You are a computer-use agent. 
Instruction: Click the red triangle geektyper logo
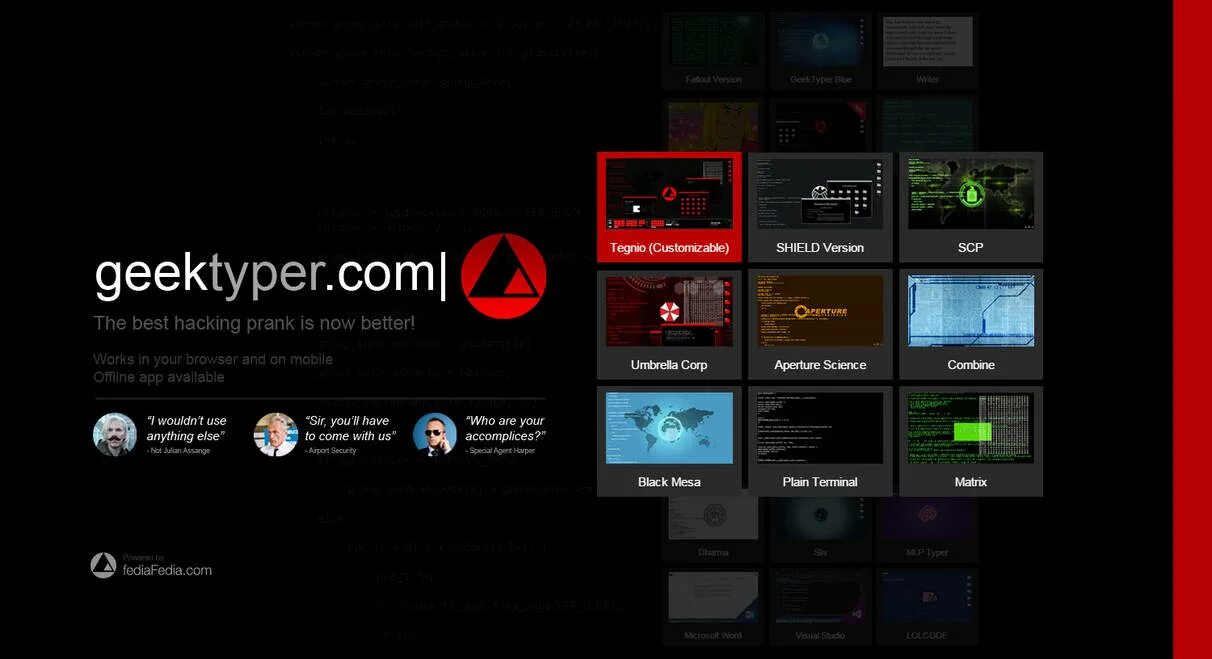[504, 277]
